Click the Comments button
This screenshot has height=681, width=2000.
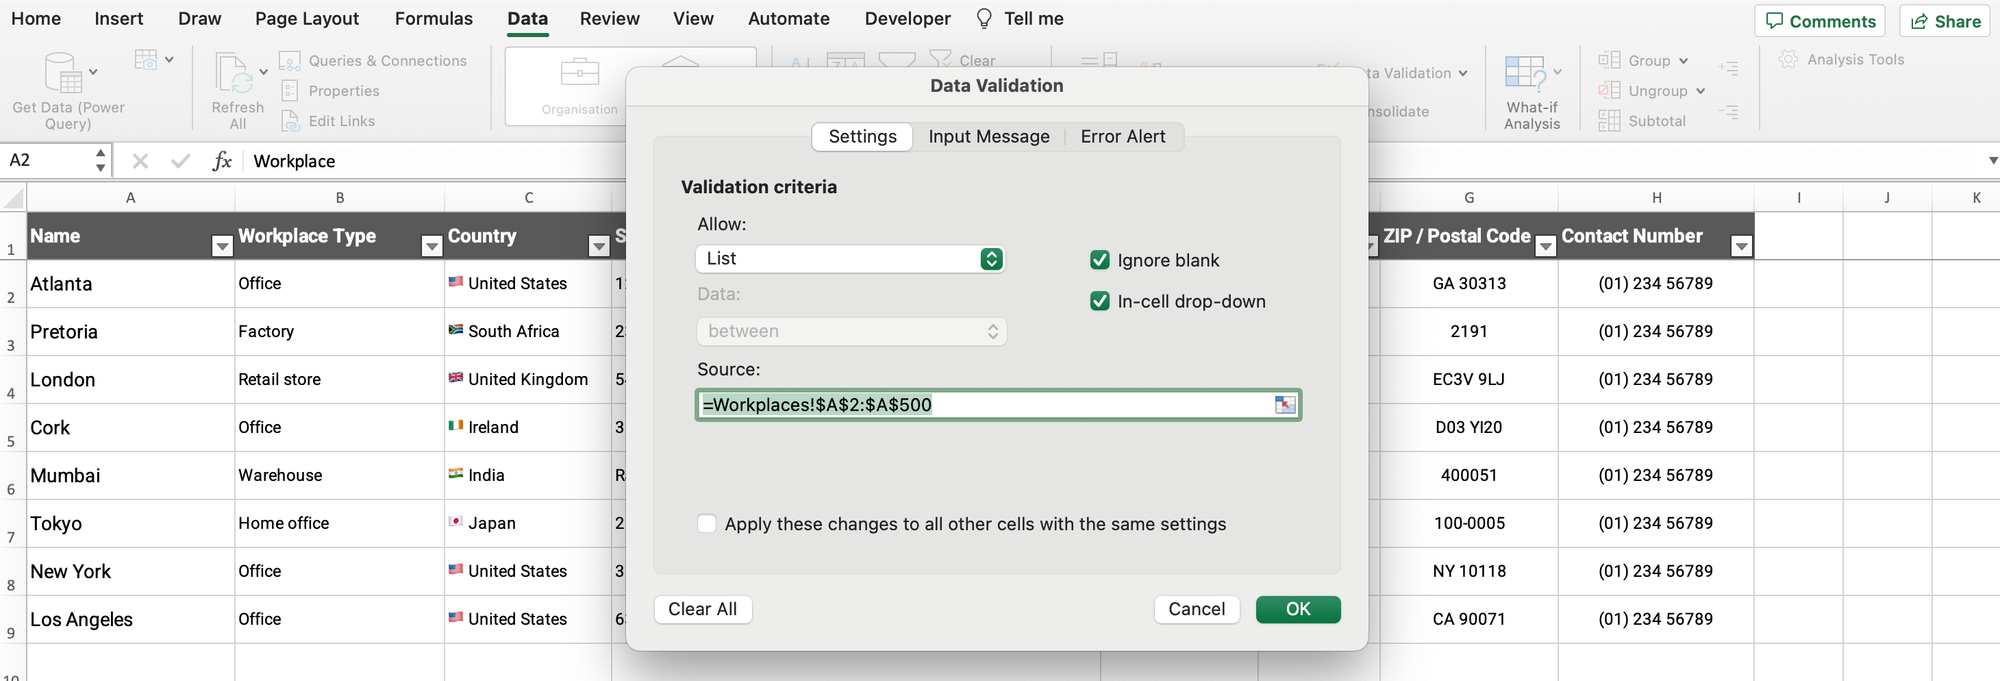coord(1820,21)
